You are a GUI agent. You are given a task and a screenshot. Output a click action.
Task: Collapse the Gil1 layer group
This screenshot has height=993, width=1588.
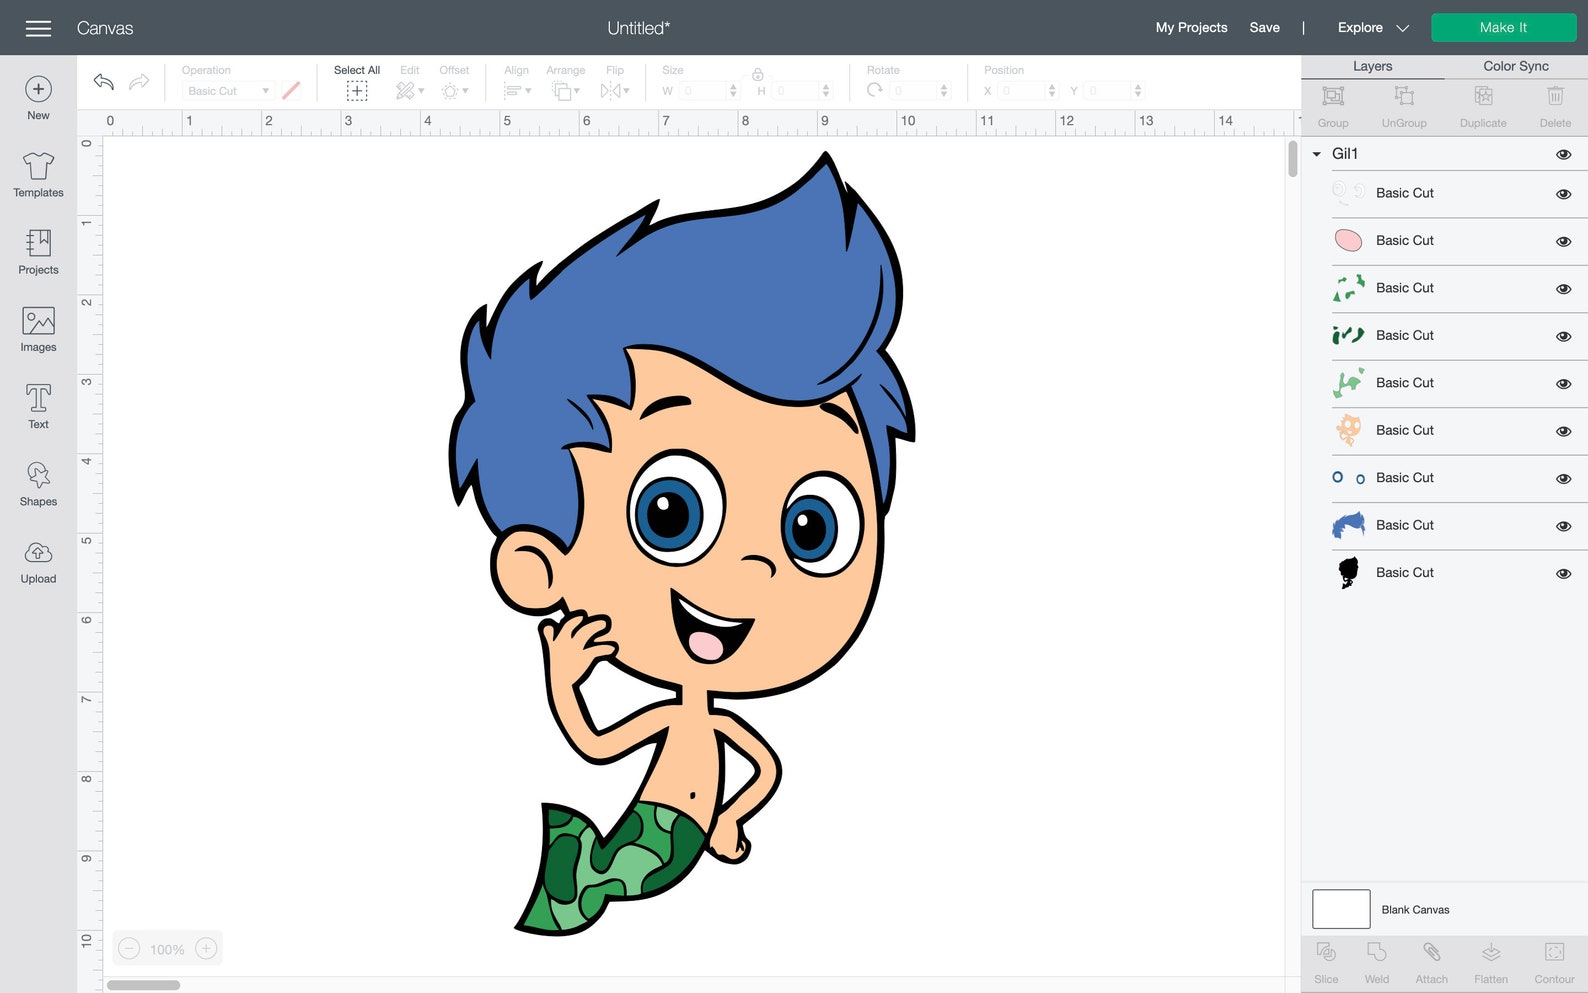tap(1317, 154)
